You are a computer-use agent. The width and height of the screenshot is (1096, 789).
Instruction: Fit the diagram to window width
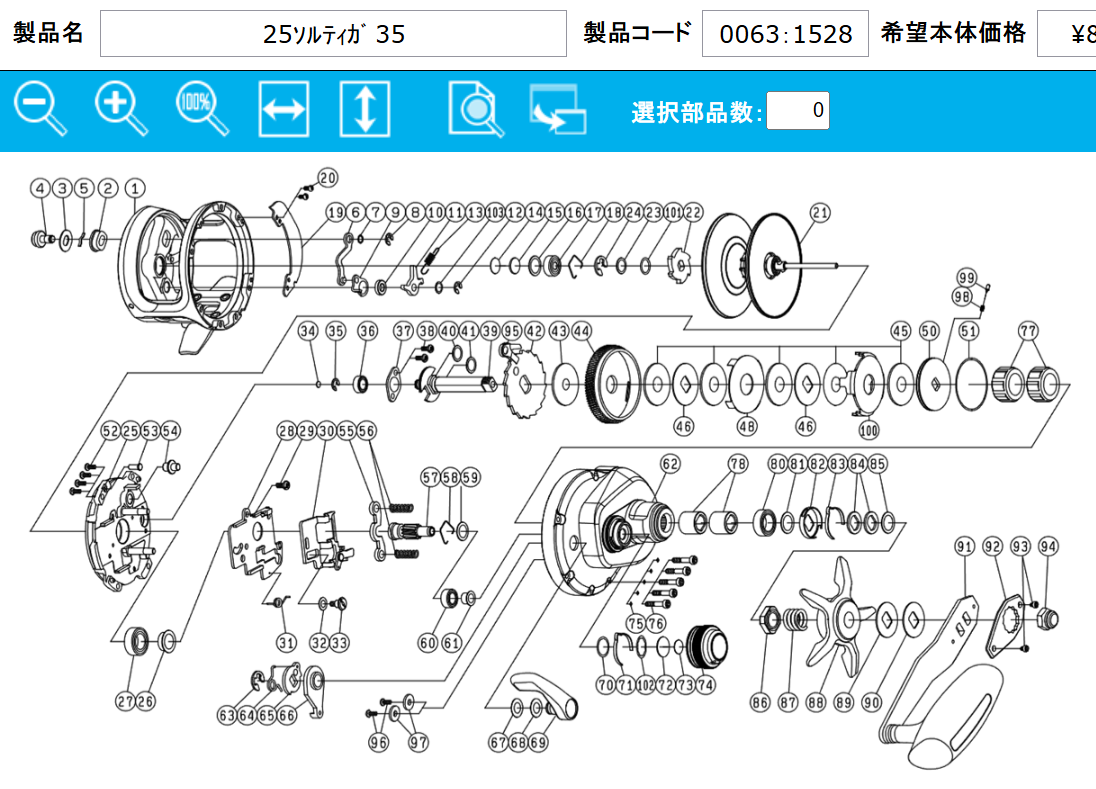tap(283, 109)
